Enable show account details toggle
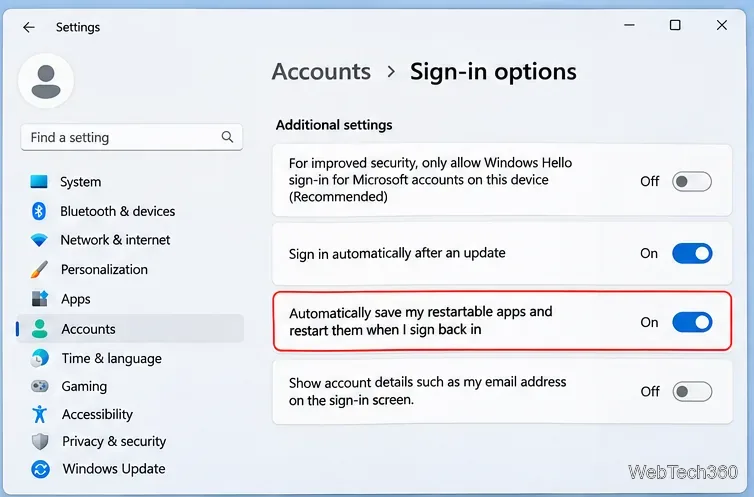 tap(692, 392)
